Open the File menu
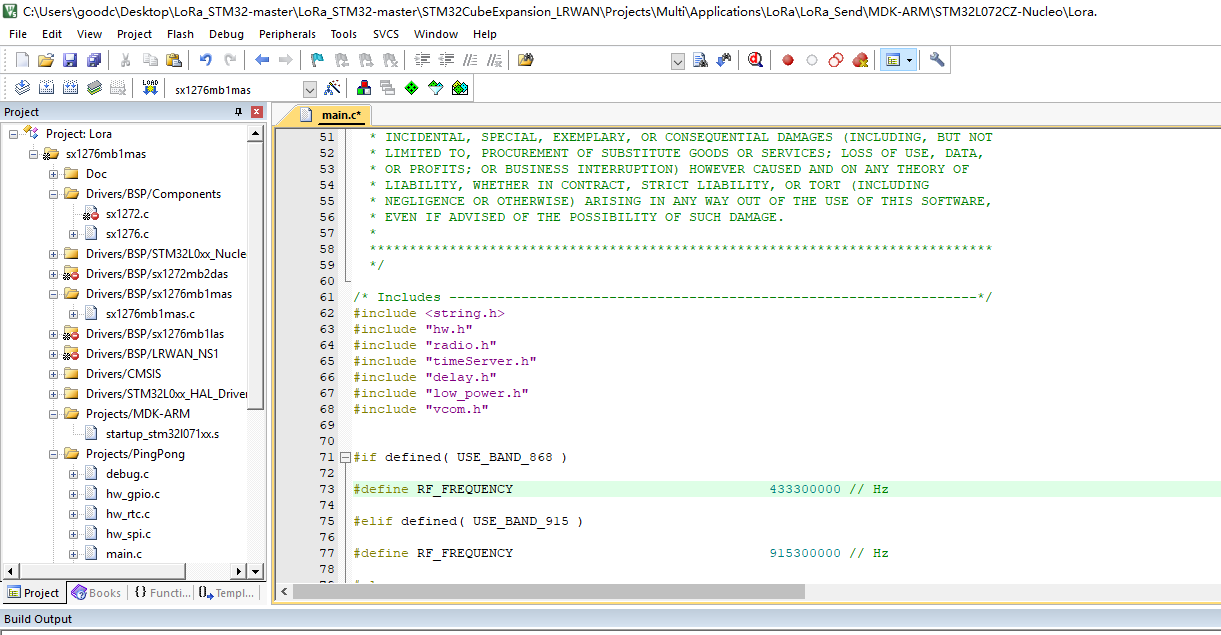The width and height of the screenshot is (1221, 635). click(x=18, y=34)
